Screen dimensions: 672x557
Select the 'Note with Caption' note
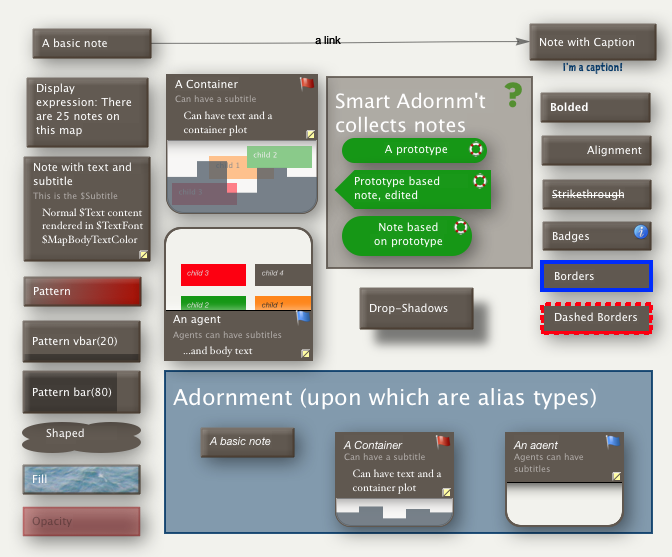(585, 43)
